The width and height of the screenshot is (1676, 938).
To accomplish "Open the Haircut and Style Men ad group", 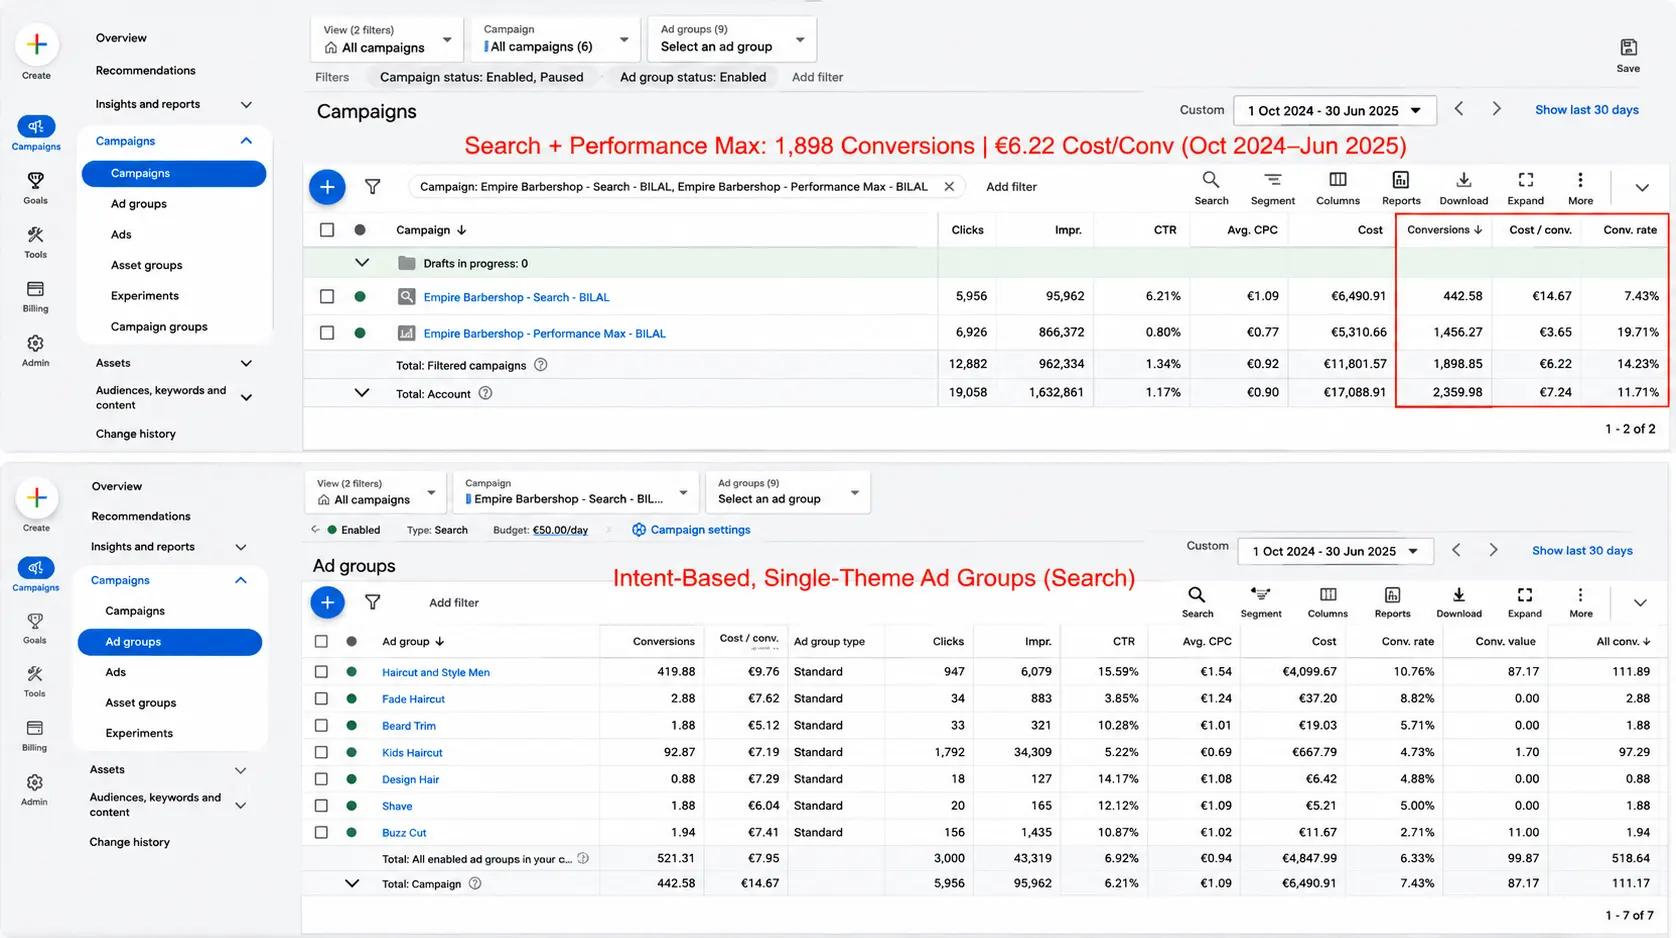I will click(436, 673).
